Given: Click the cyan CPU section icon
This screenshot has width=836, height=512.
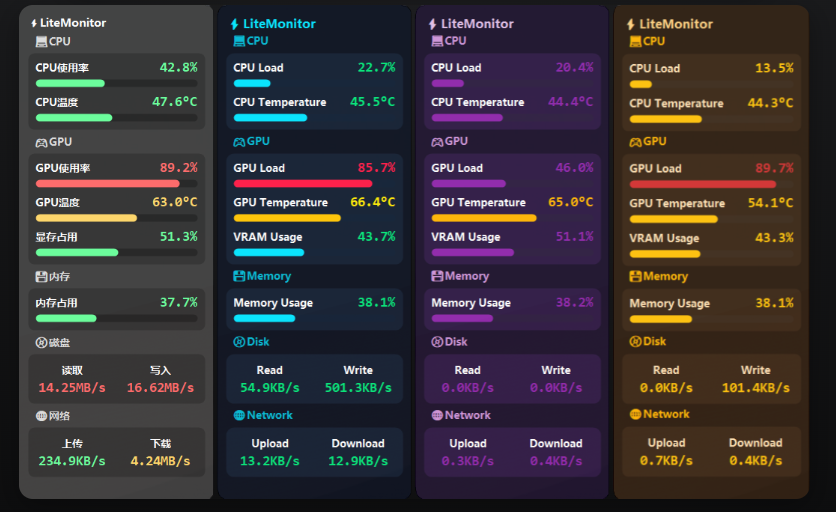Looking at the screenshot, I should pos(239,41).
